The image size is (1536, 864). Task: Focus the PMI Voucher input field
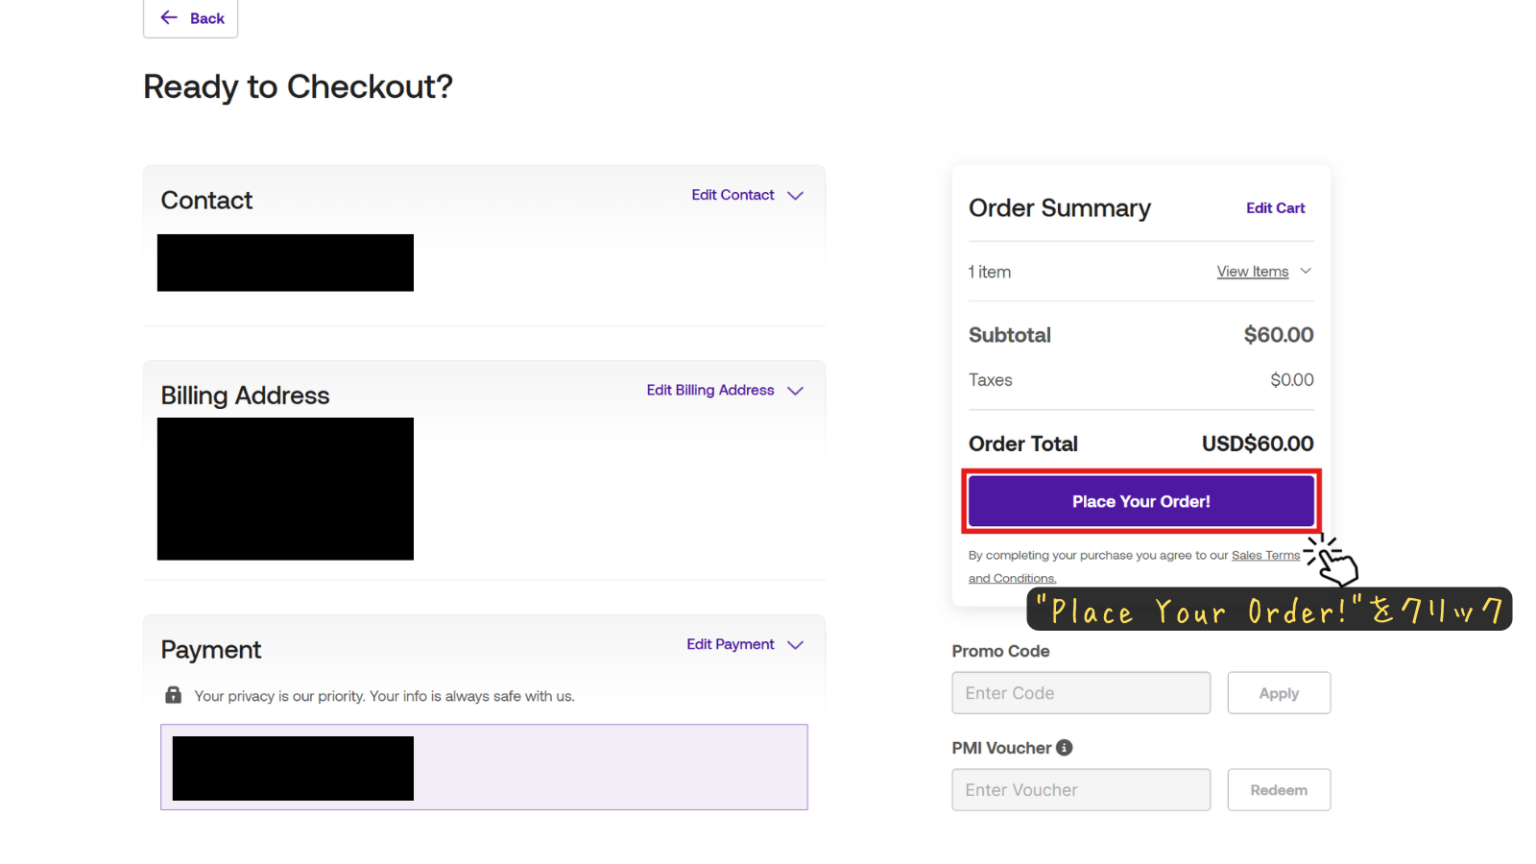click(x=1081, y=790)
